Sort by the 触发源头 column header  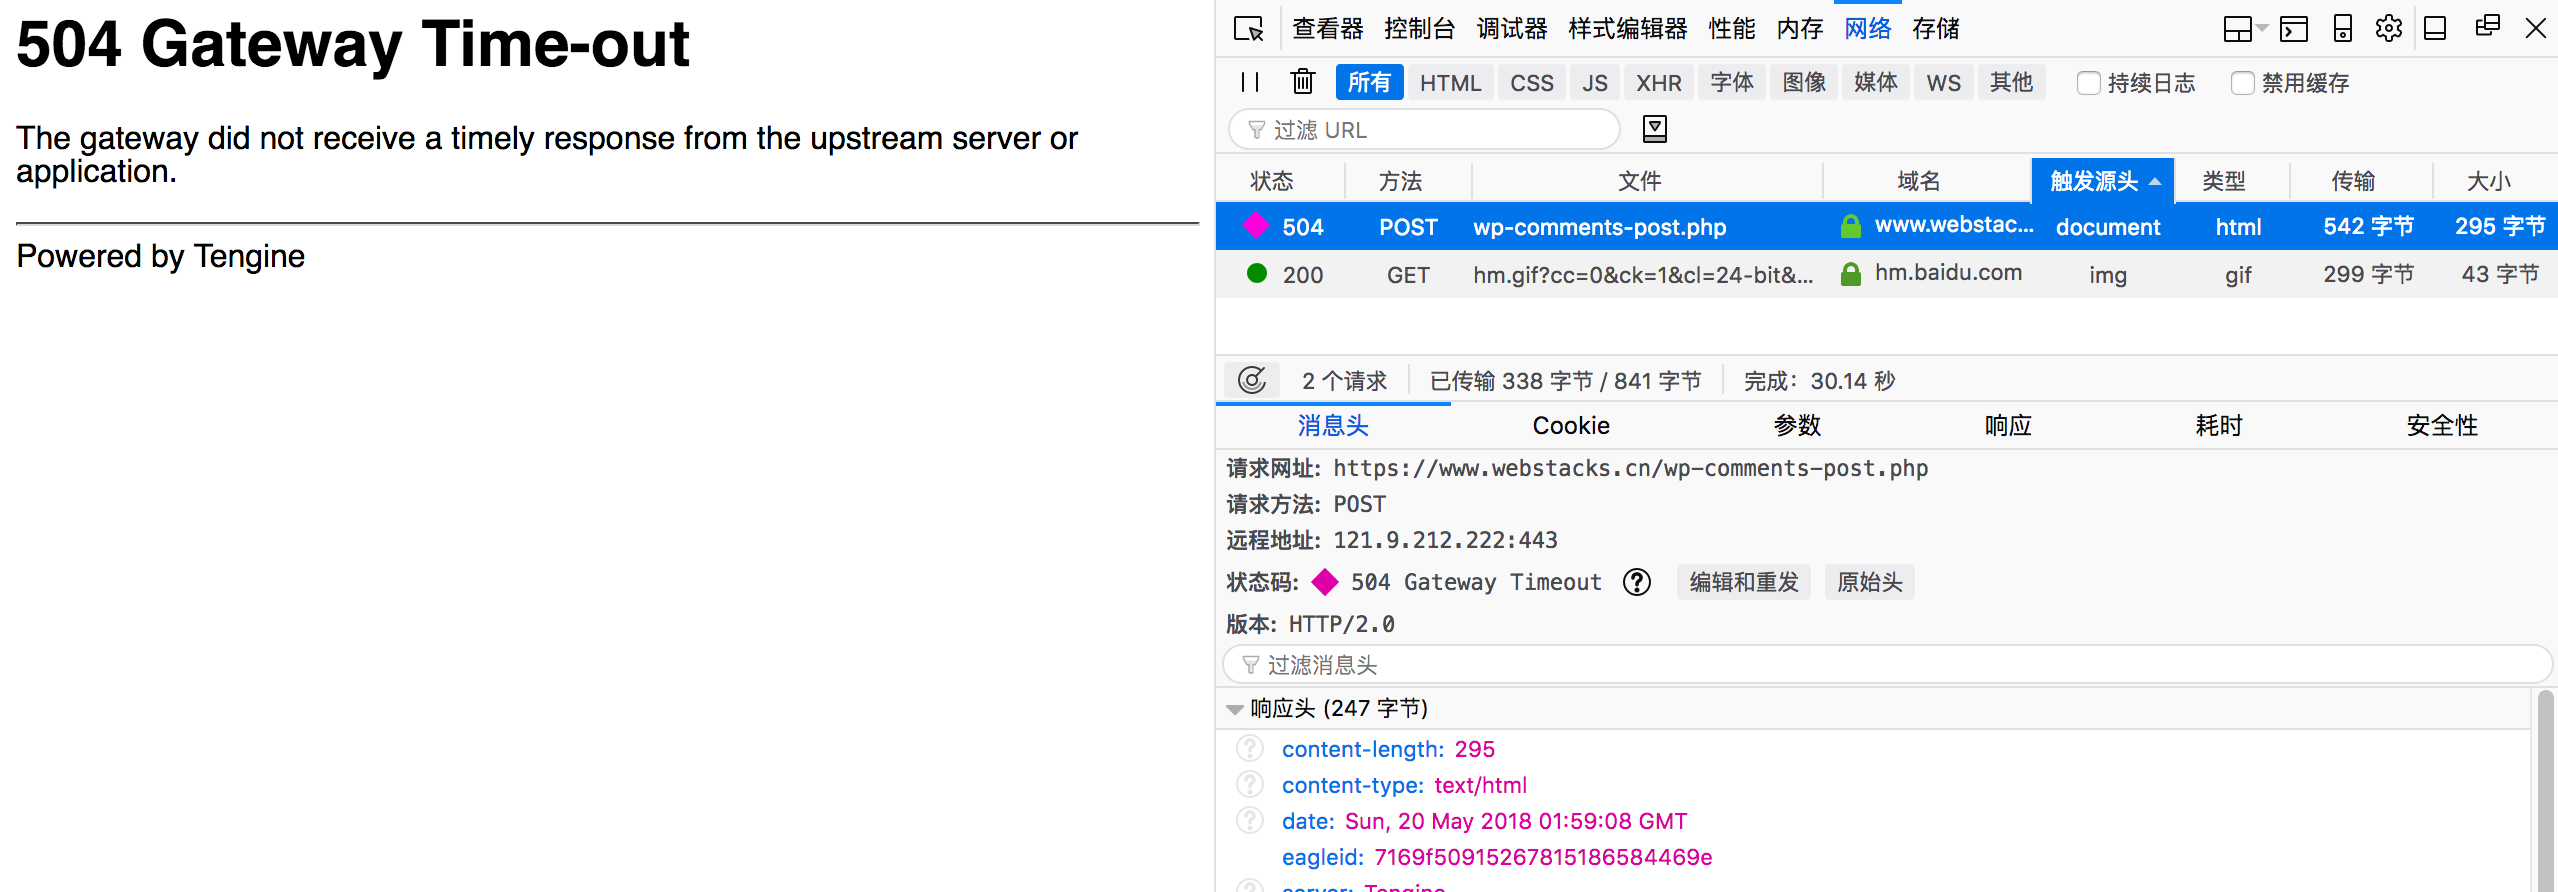tap(2102, 181)
